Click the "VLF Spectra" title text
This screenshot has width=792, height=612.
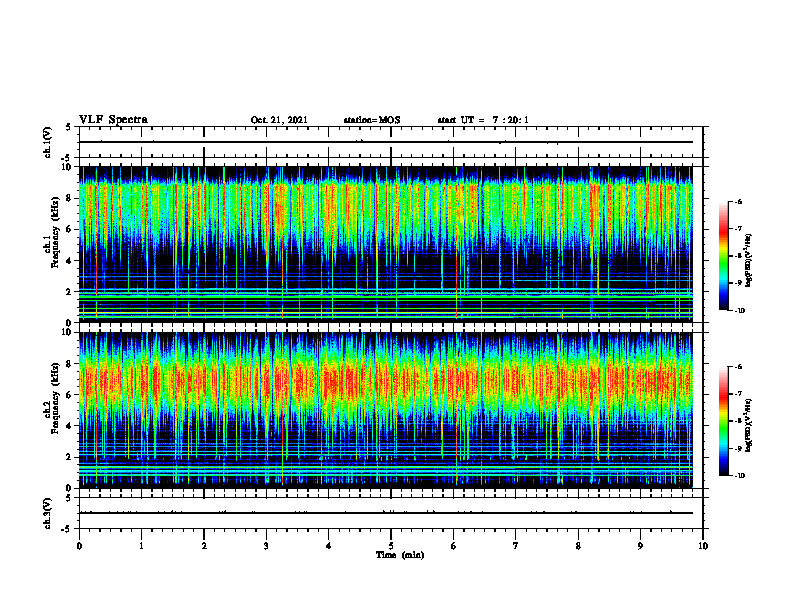coord(113,120)
